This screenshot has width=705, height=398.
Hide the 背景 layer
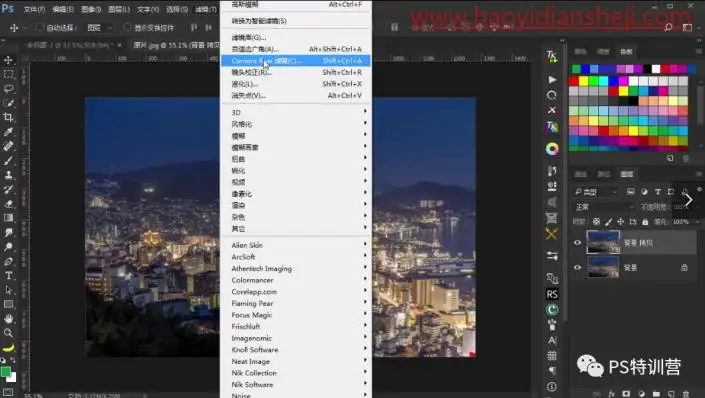(577, 268)
